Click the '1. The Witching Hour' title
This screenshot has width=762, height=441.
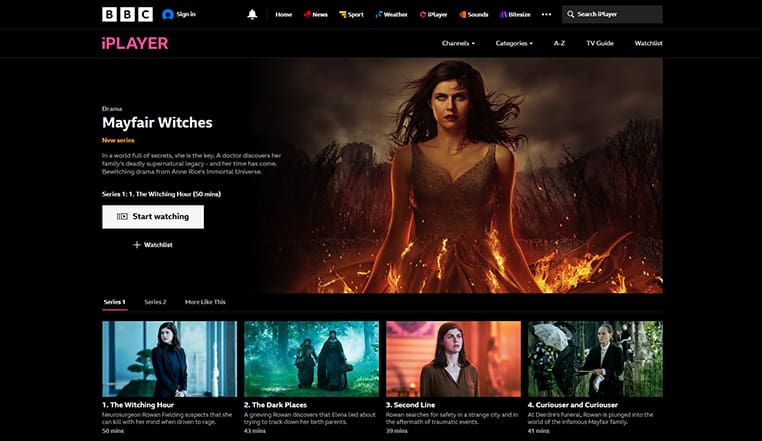(138, 405)
